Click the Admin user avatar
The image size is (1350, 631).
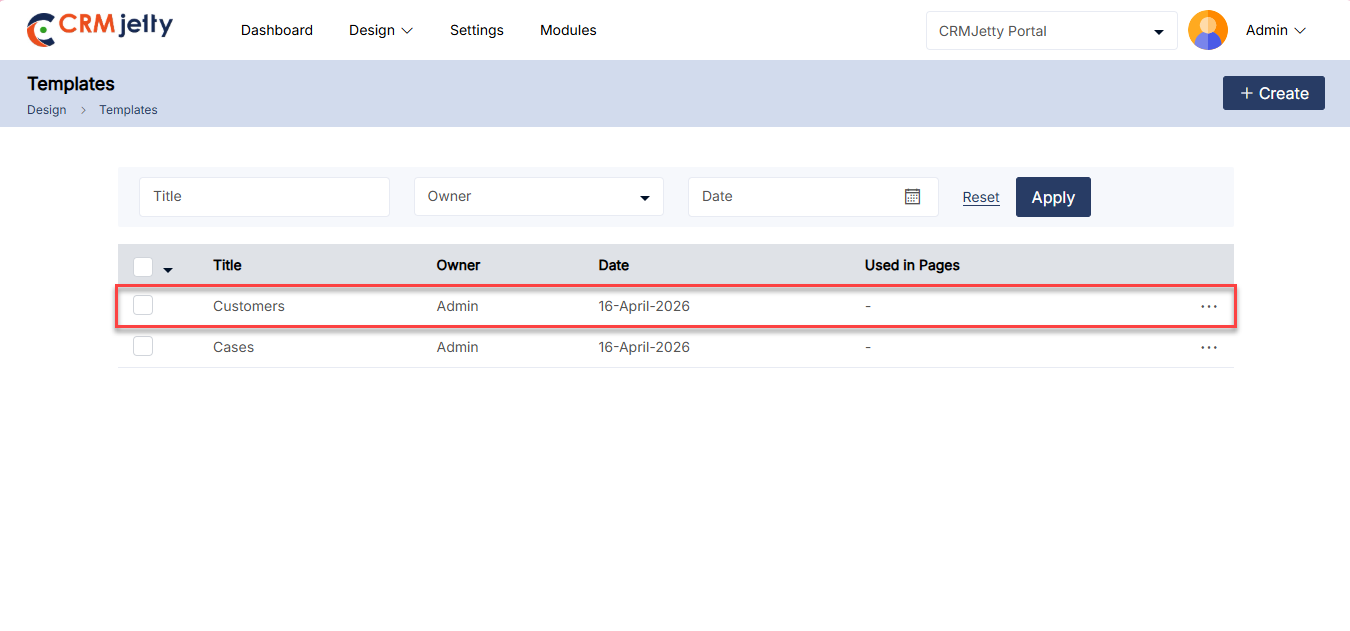1207,30
